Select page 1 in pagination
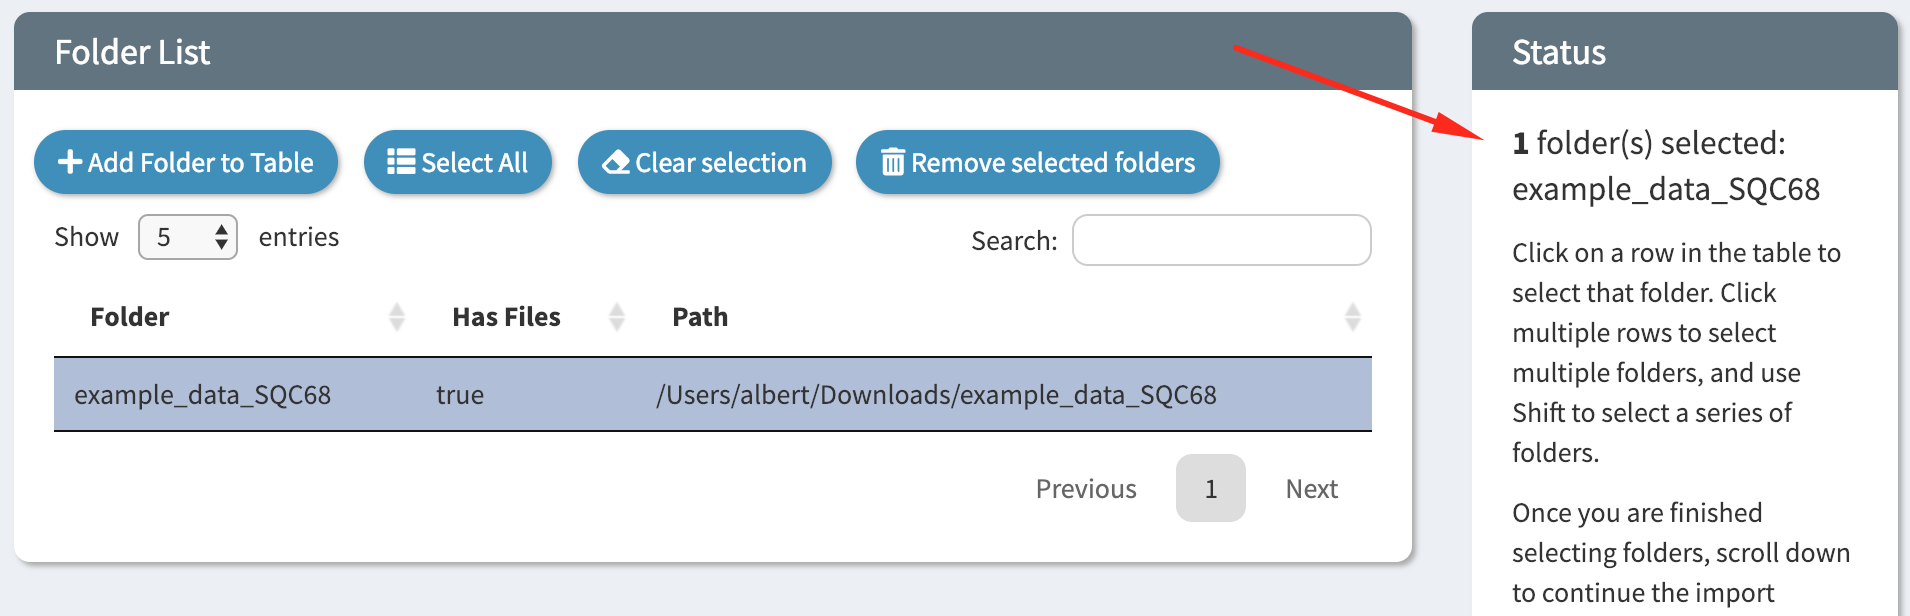The width and height of the screenshot is (1910, 616). pyautogui.click(x=1211, y=489)
